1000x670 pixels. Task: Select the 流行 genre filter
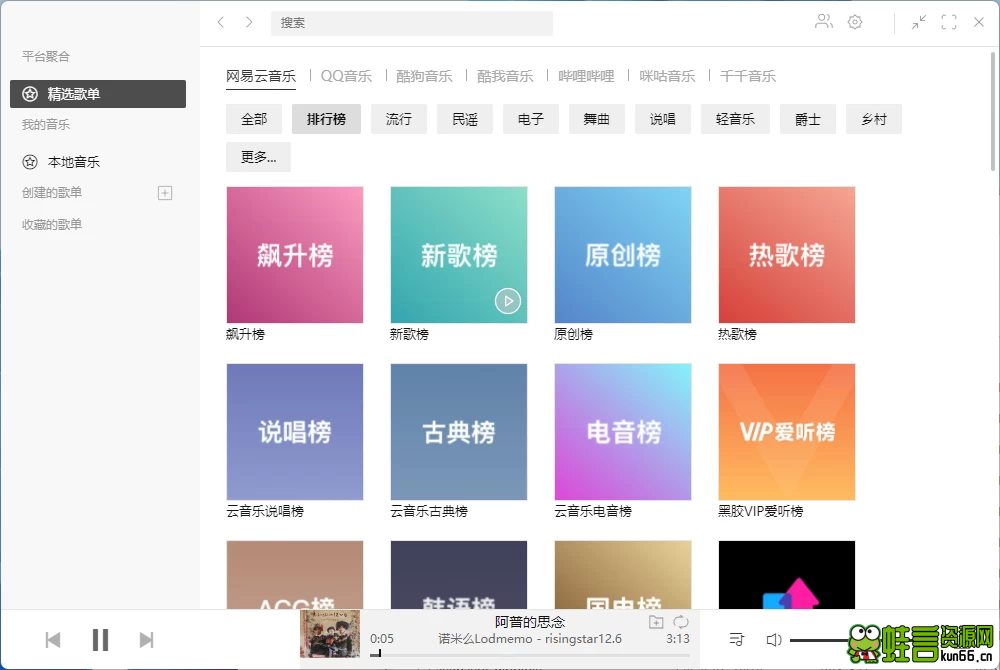coord(397,119)
